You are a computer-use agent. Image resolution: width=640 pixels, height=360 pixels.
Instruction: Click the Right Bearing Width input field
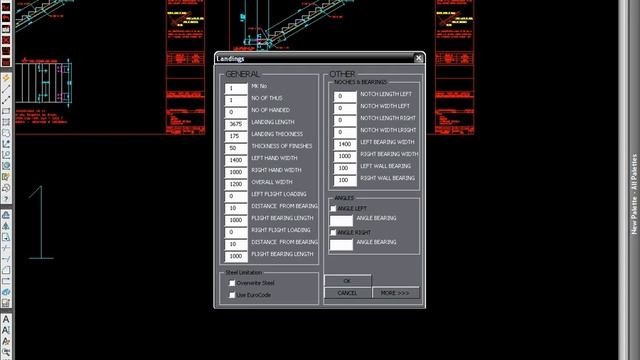click(345, 156)
